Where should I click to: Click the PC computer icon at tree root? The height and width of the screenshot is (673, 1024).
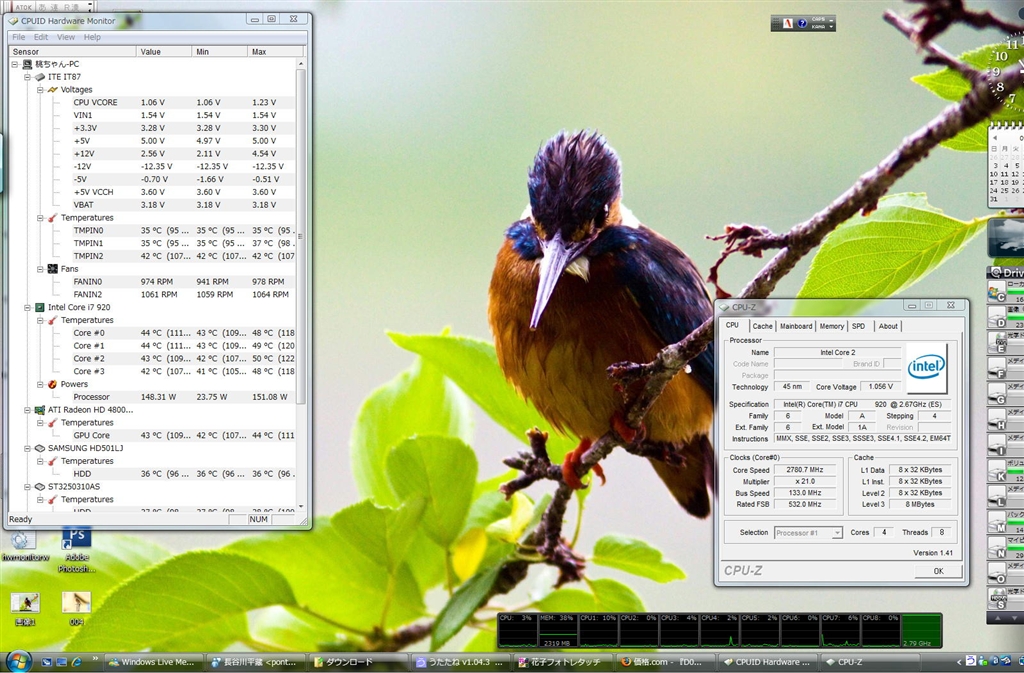[27, 64]
